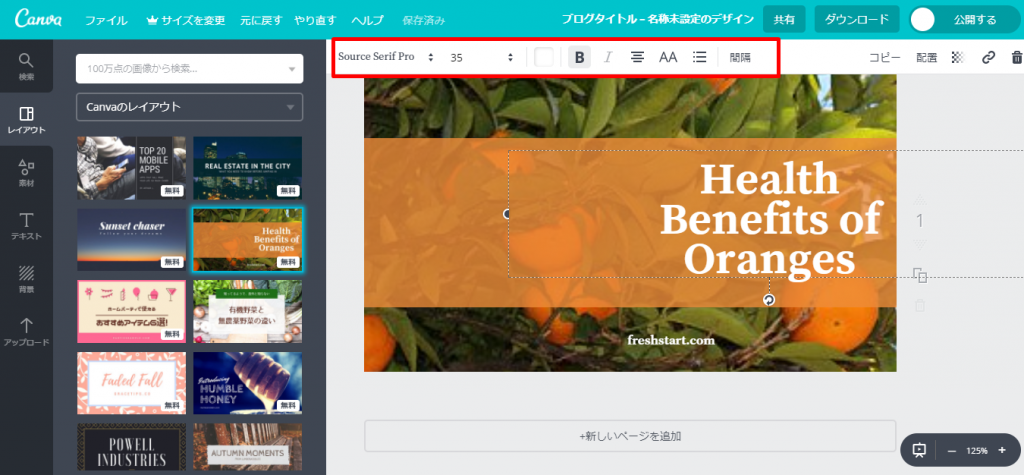Duplicate page using copy page icon

click(920, 275)
